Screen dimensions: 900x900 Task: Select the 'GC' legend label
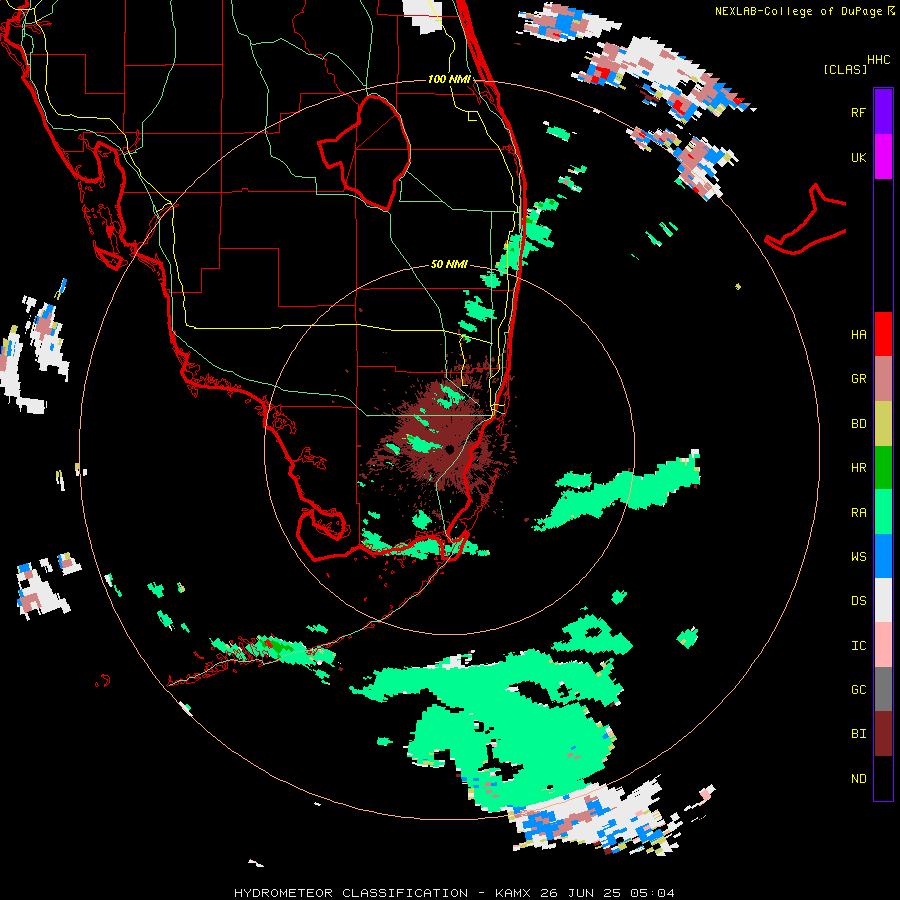[858, 689]
